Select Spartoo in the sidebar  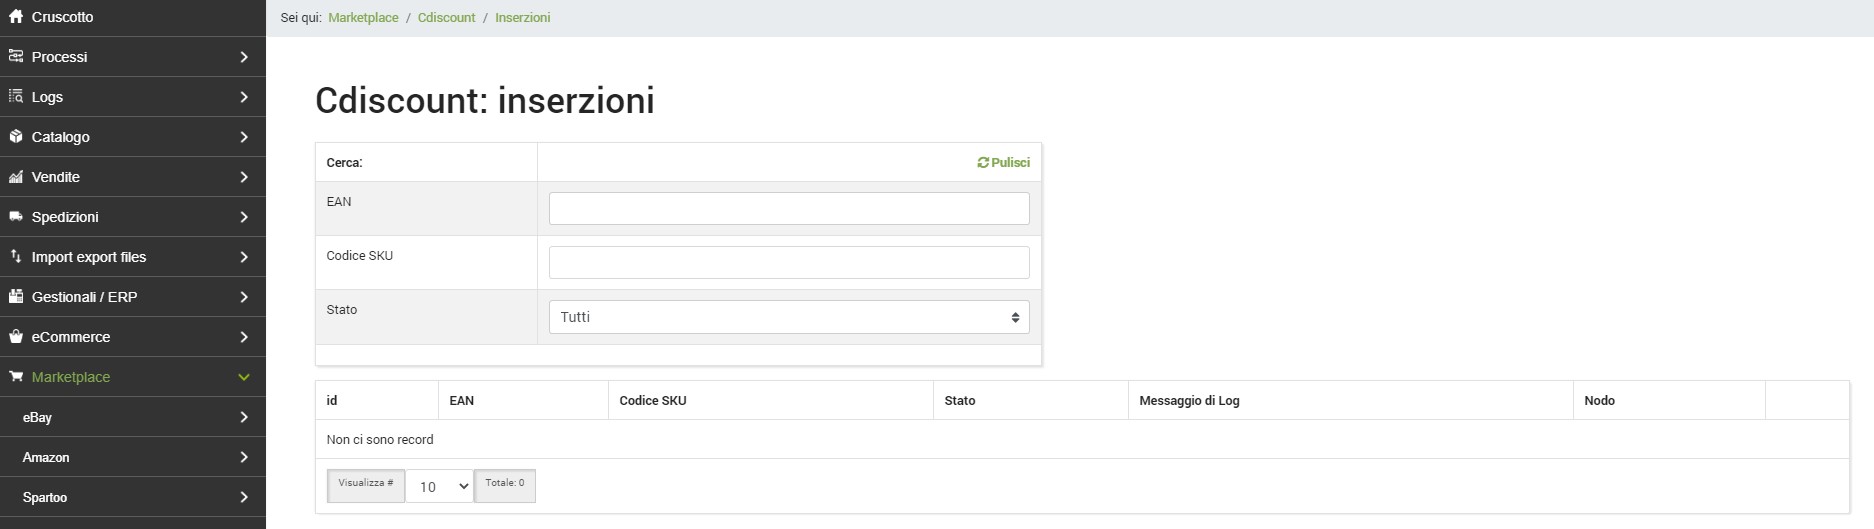pyautogui.click(x=45, y=497)
